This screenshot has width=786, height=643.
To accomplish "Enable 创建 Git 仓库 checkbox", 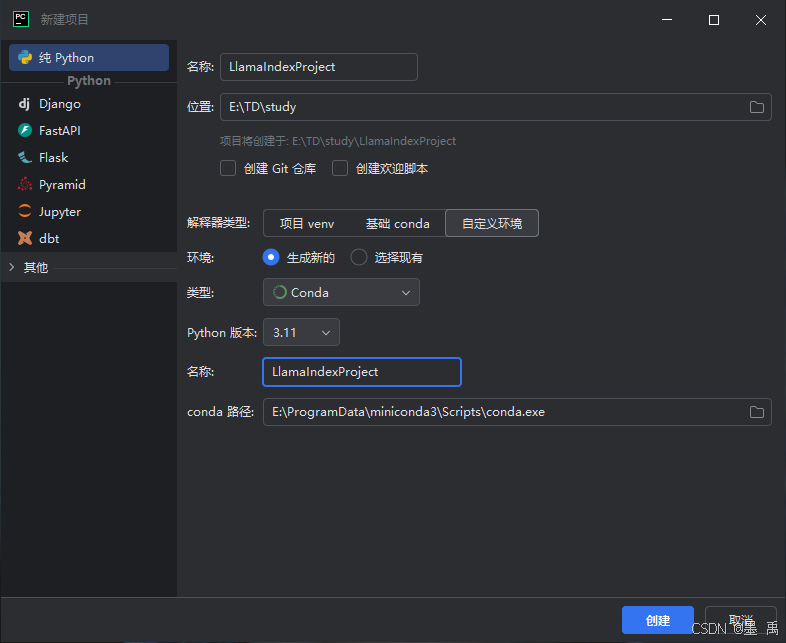I will (228, 168).
